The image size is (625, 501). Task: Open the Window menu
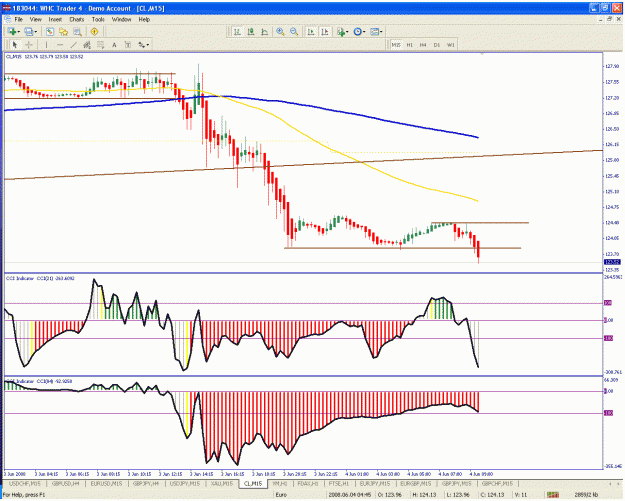tap(121, 19)
